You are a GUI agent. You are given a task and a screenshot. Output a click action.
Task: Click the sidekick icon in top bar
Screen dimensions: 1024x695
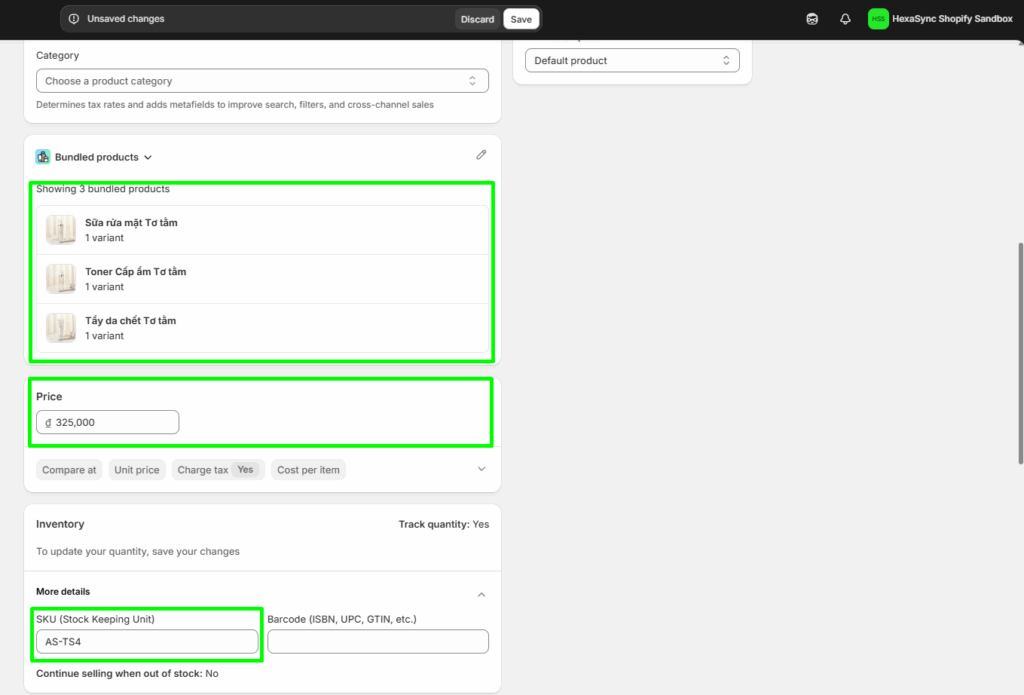point(812,19)
